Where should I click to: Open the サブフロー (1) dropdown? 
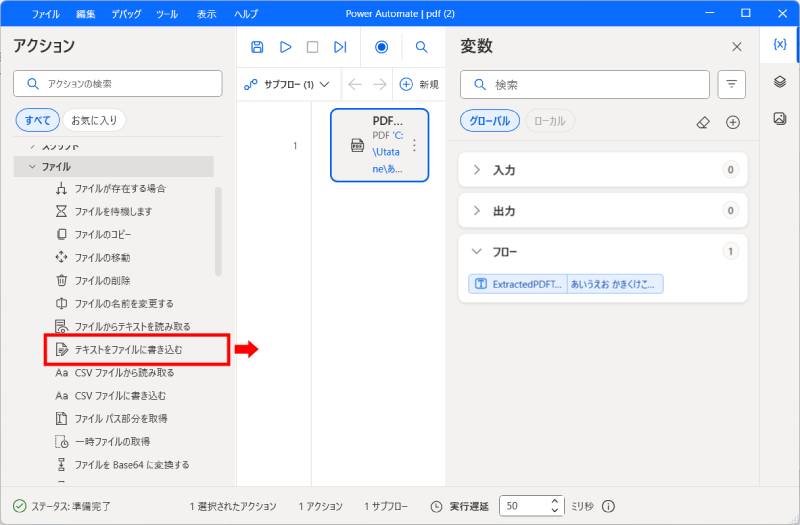coord(287,84)
